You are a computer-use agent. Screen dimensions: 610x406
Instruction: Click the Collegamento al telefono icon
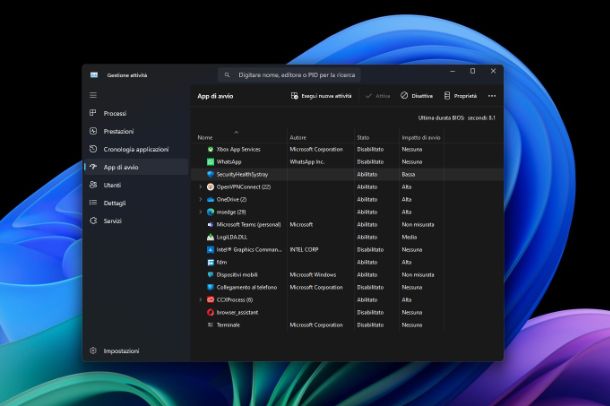[210, 287]
